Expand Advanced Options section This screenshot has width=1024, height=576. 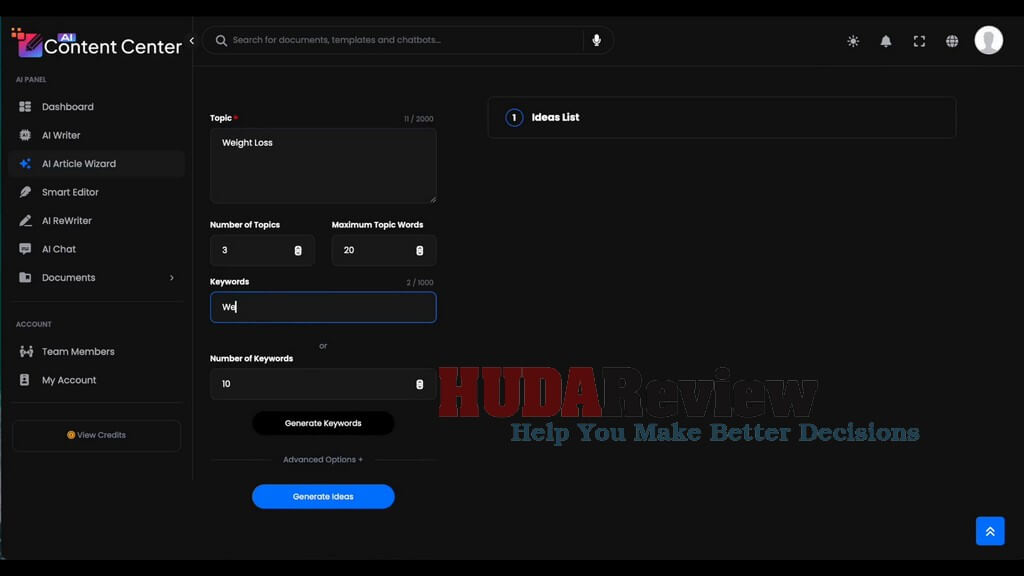click(x=323, y=460)
